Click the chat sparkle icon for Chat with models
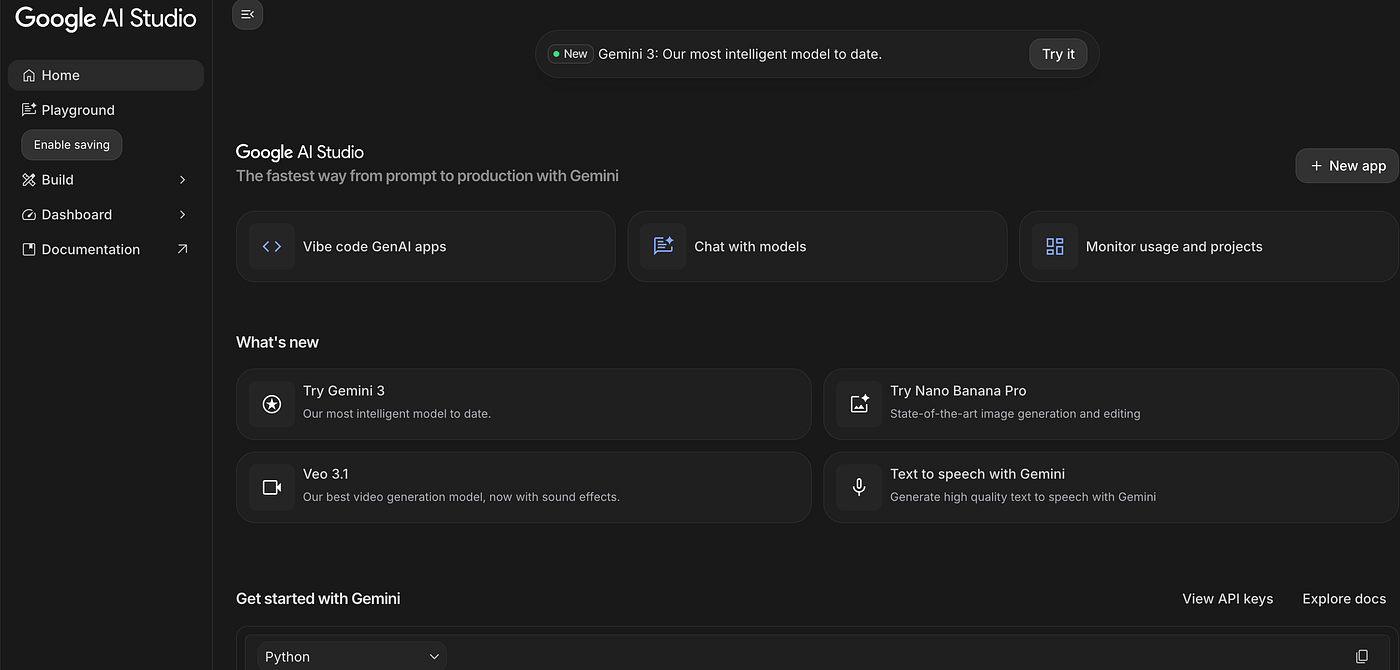 pos(663,247)
